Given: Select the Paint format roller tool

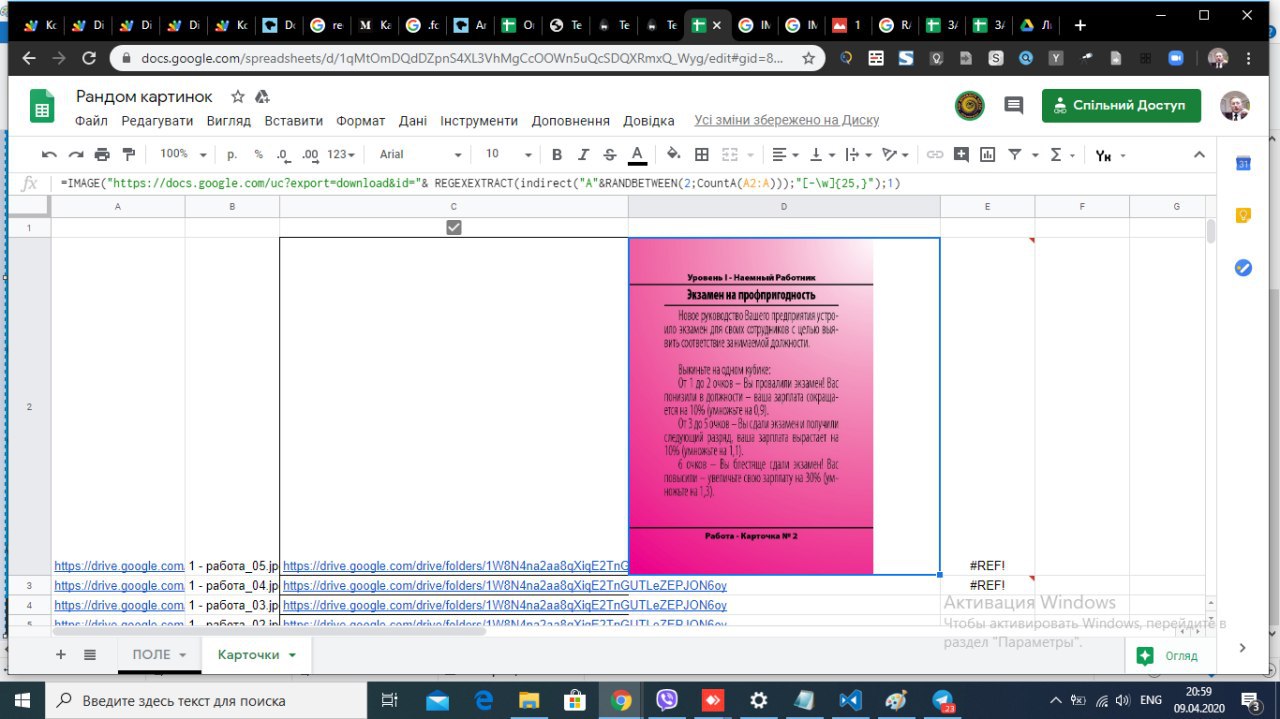Looking at the screenshot, I should (128, 154).
